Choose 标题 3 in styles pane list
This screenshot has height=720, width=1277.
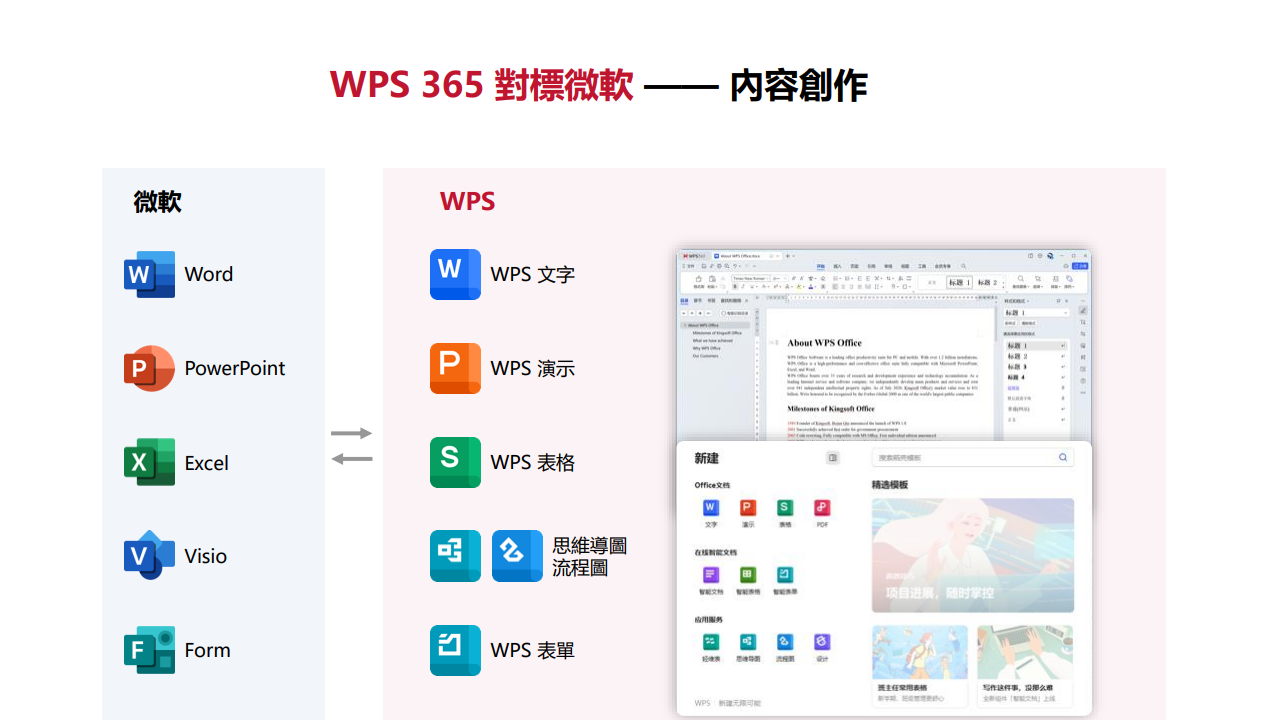1034,367
